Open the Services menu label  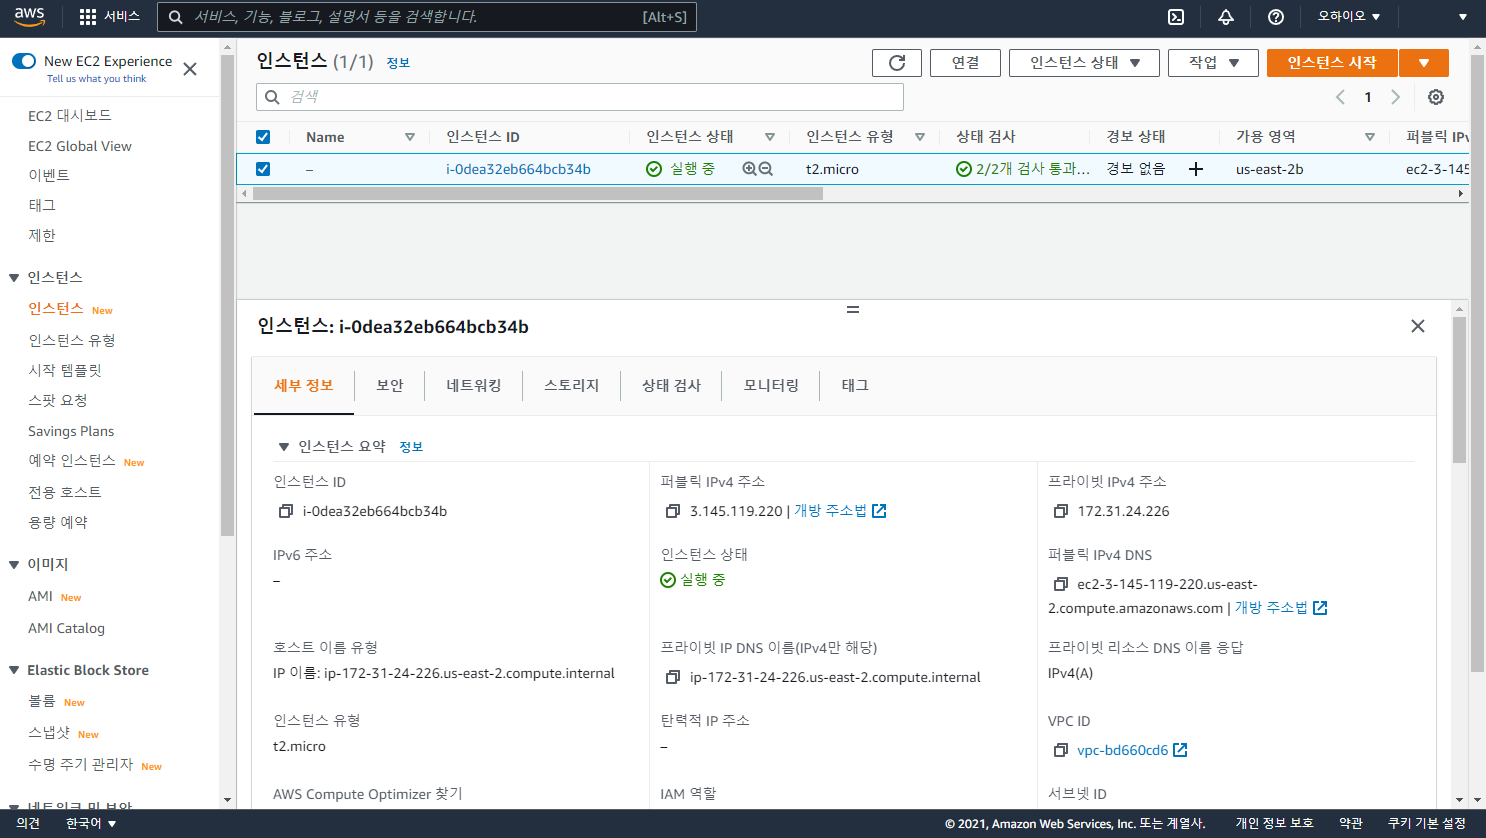122,17
